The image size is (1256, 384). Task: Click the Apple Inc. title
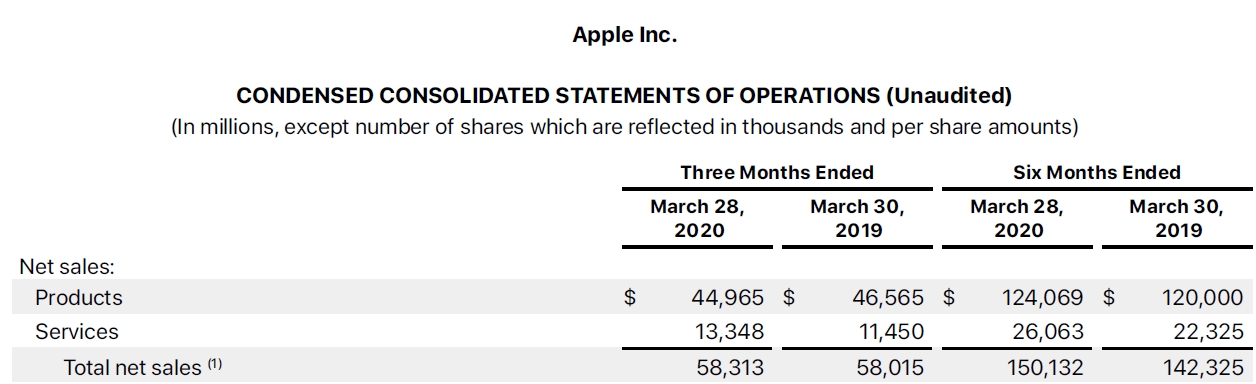coord(625,35)
